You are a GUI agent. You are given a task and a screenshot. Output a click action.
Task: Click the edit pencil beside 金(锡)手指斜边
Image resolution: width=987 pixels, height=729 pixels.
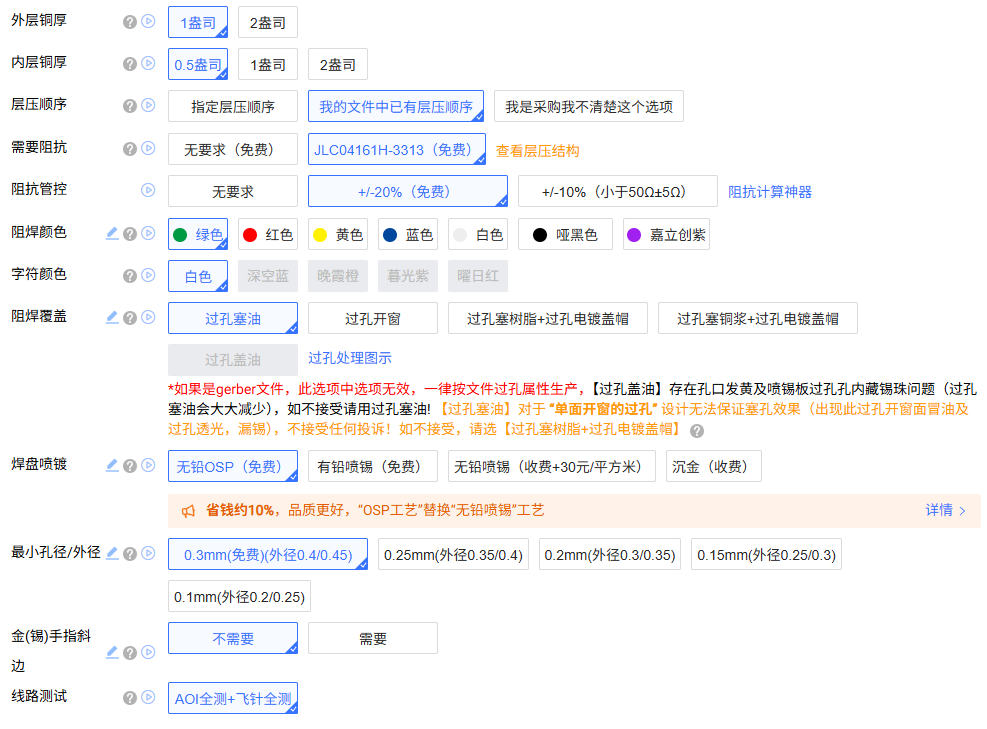pyautogui.click(x=112, y=652)
